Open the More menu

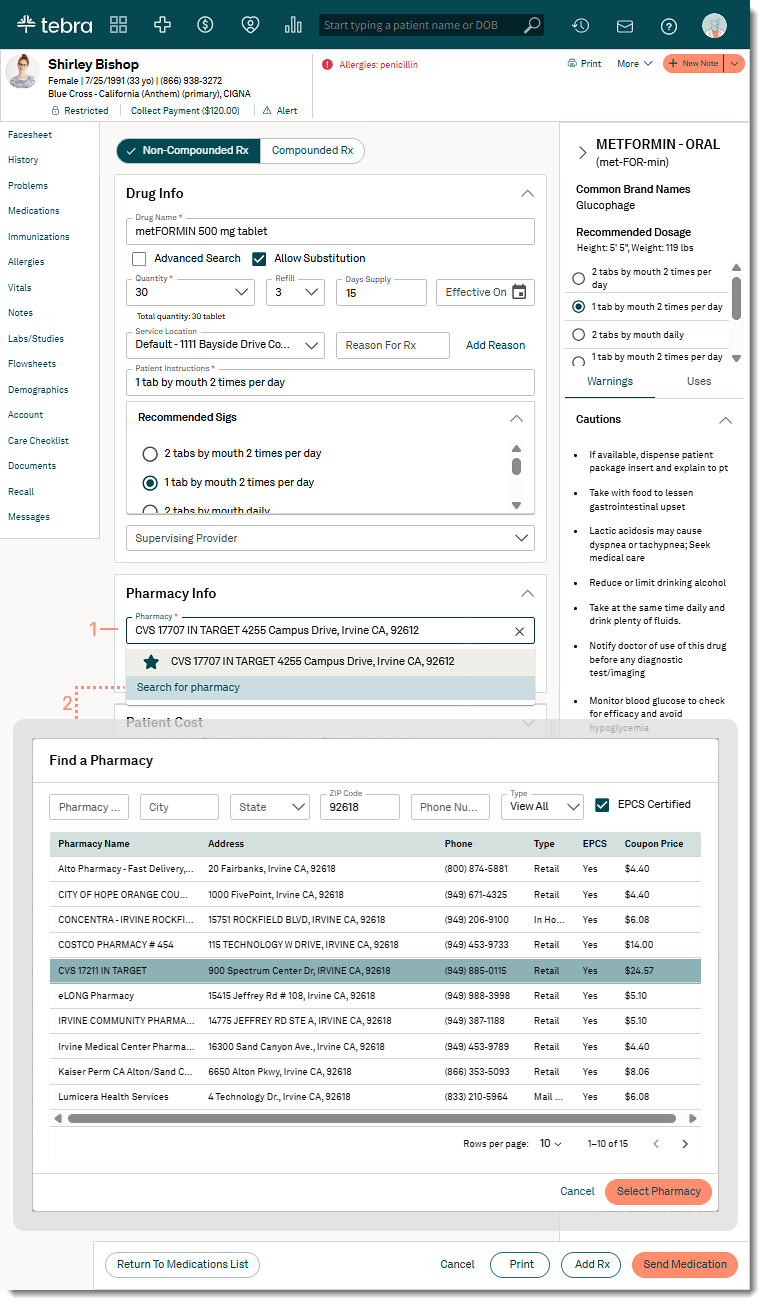coord(634,63)
